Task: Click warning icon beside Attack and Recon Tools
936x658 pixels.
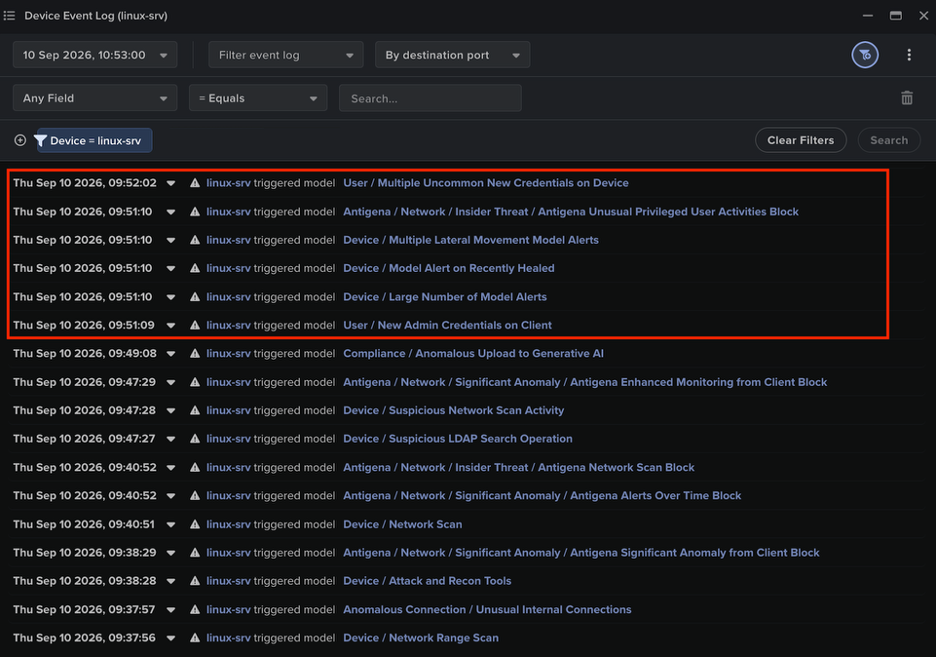Action: 195,581
